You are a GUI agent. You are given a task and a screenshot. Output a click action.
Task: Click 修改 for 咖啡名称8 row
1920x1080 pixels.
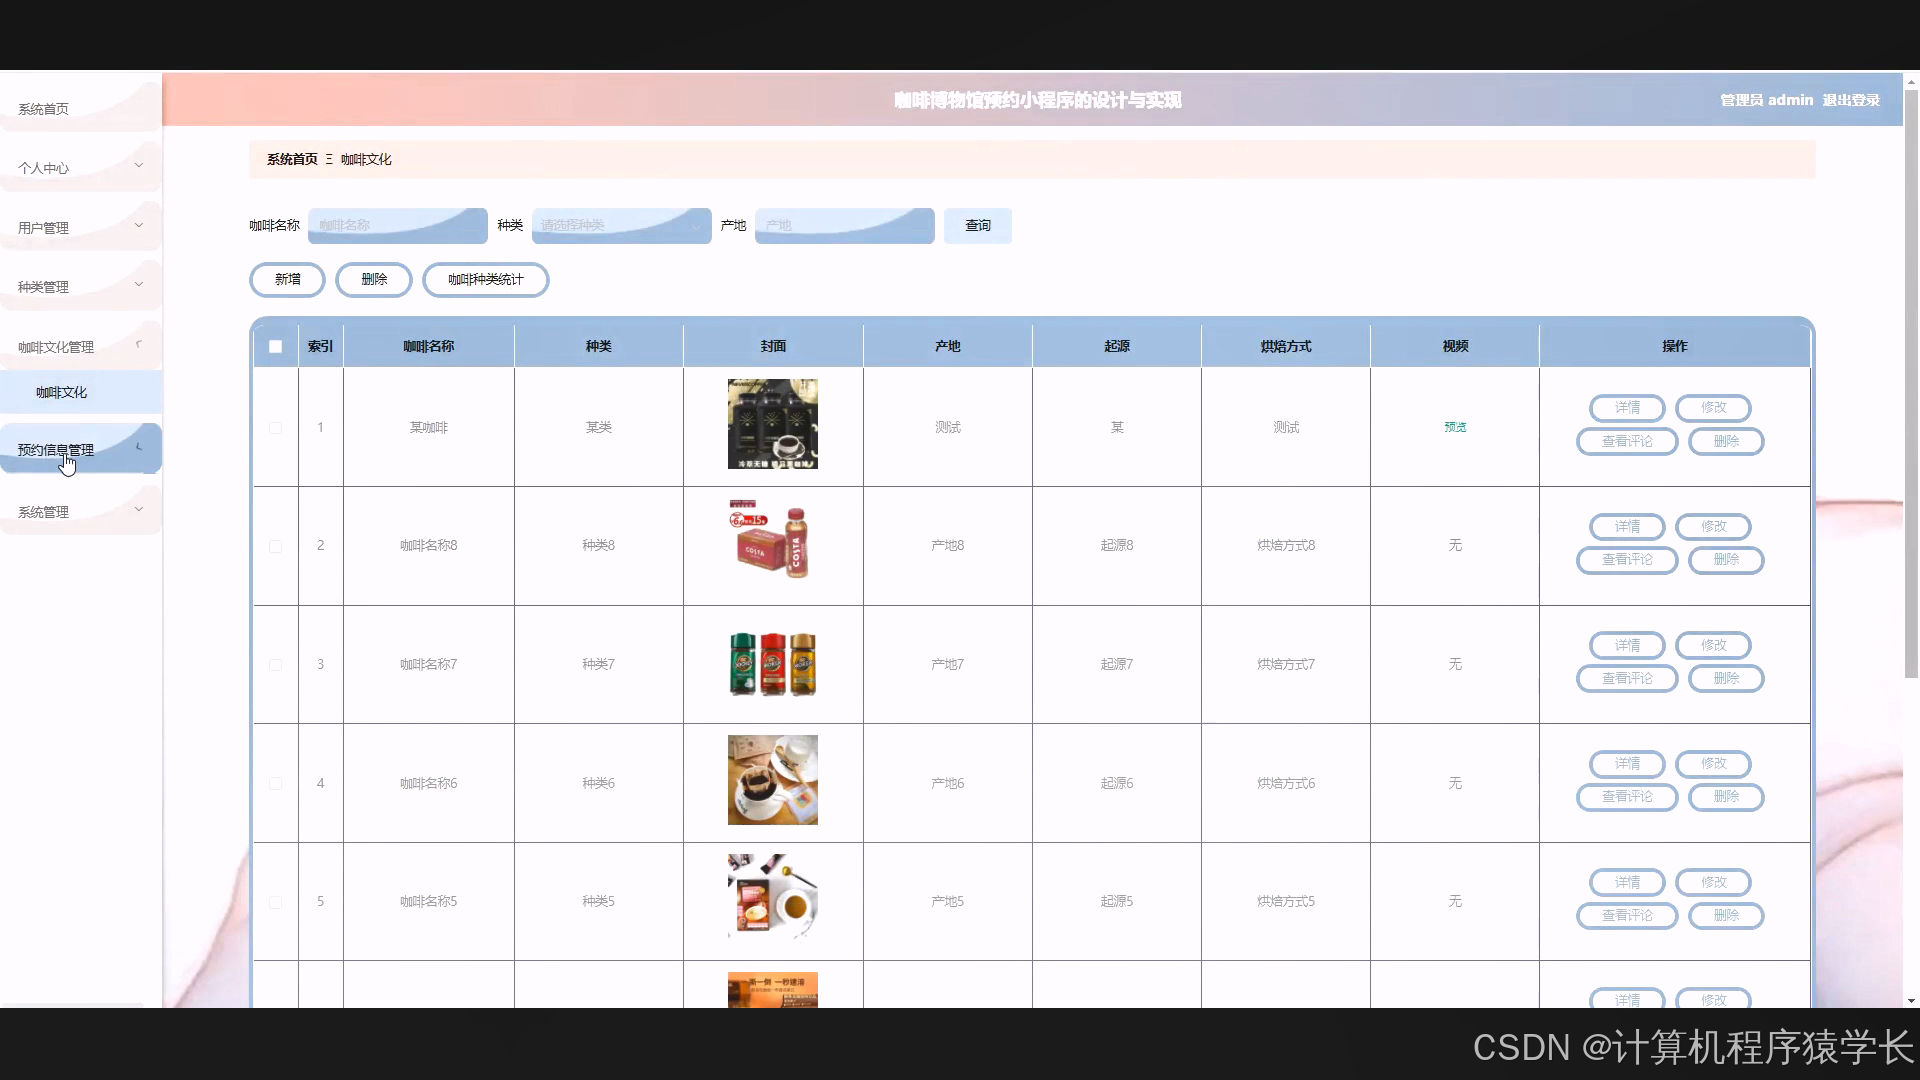tap(1713, 526)
